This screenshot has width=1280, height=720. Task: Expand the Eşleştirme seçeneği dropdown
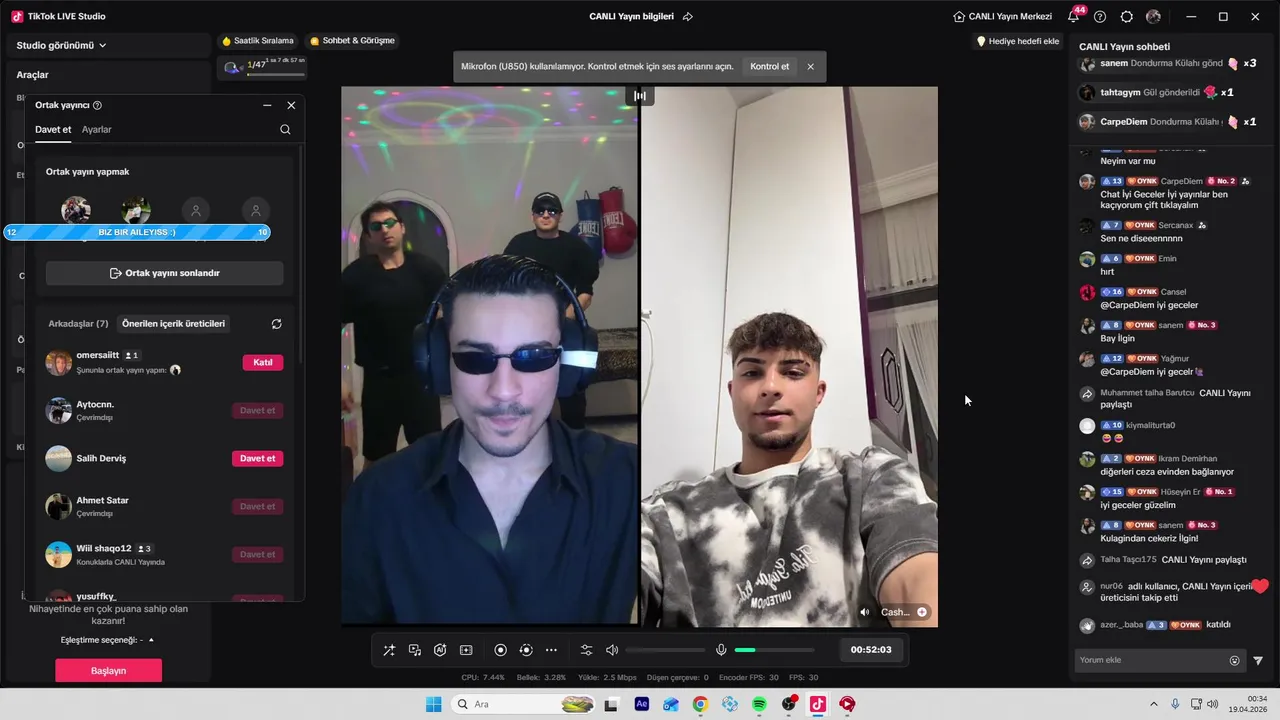108,640
